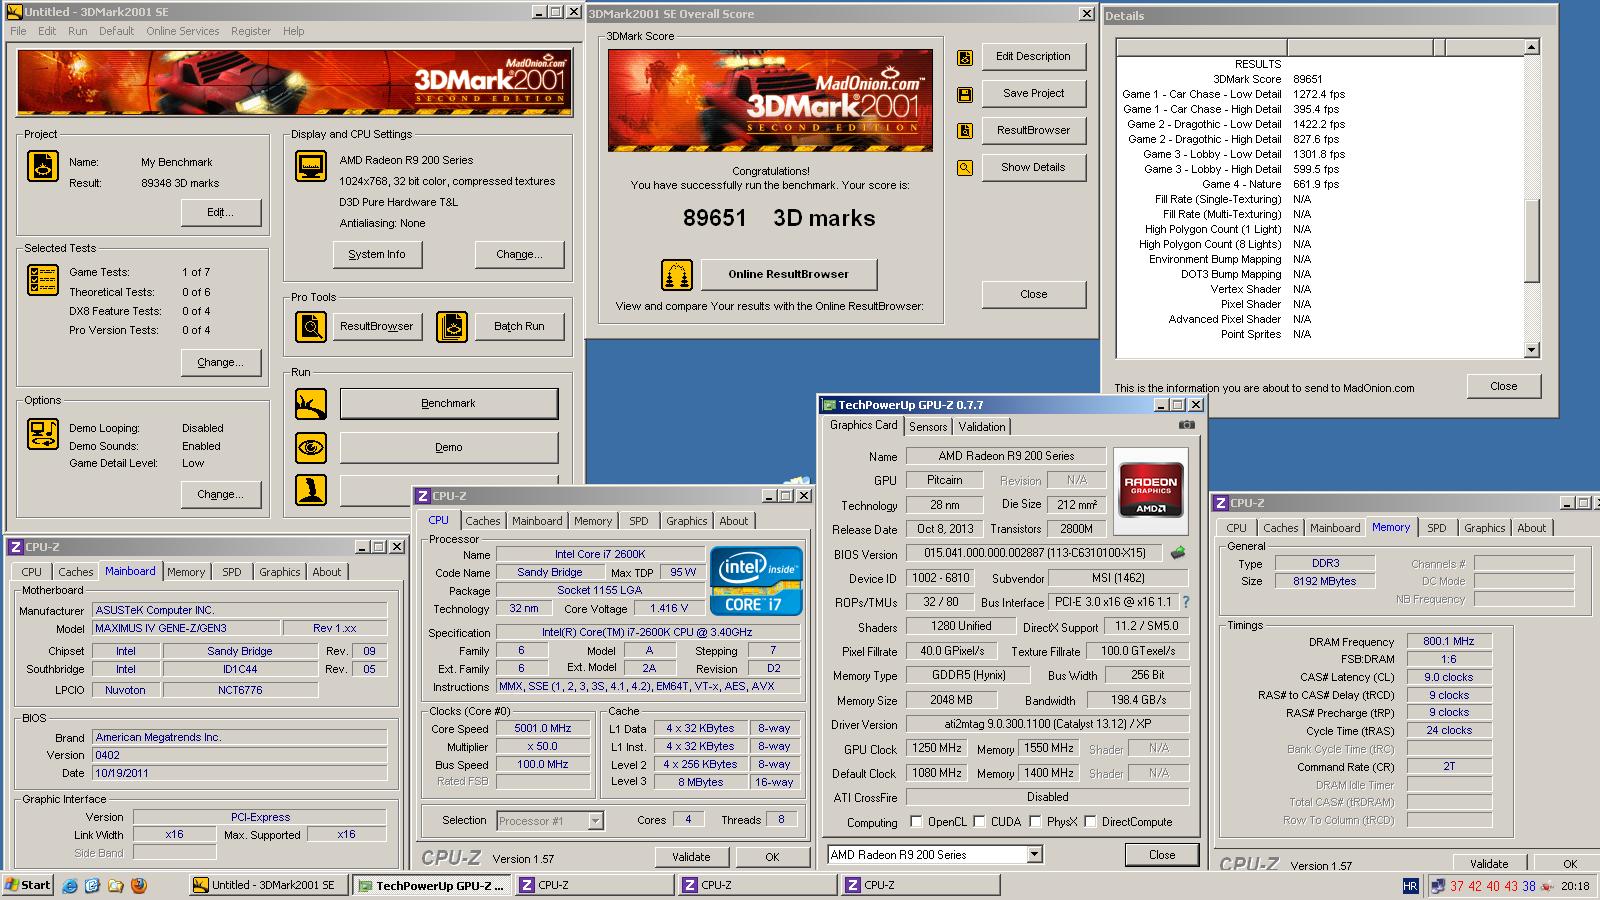
Task: Click the CPU-Z Core Speed value field
Action: [x=543, y=729]
